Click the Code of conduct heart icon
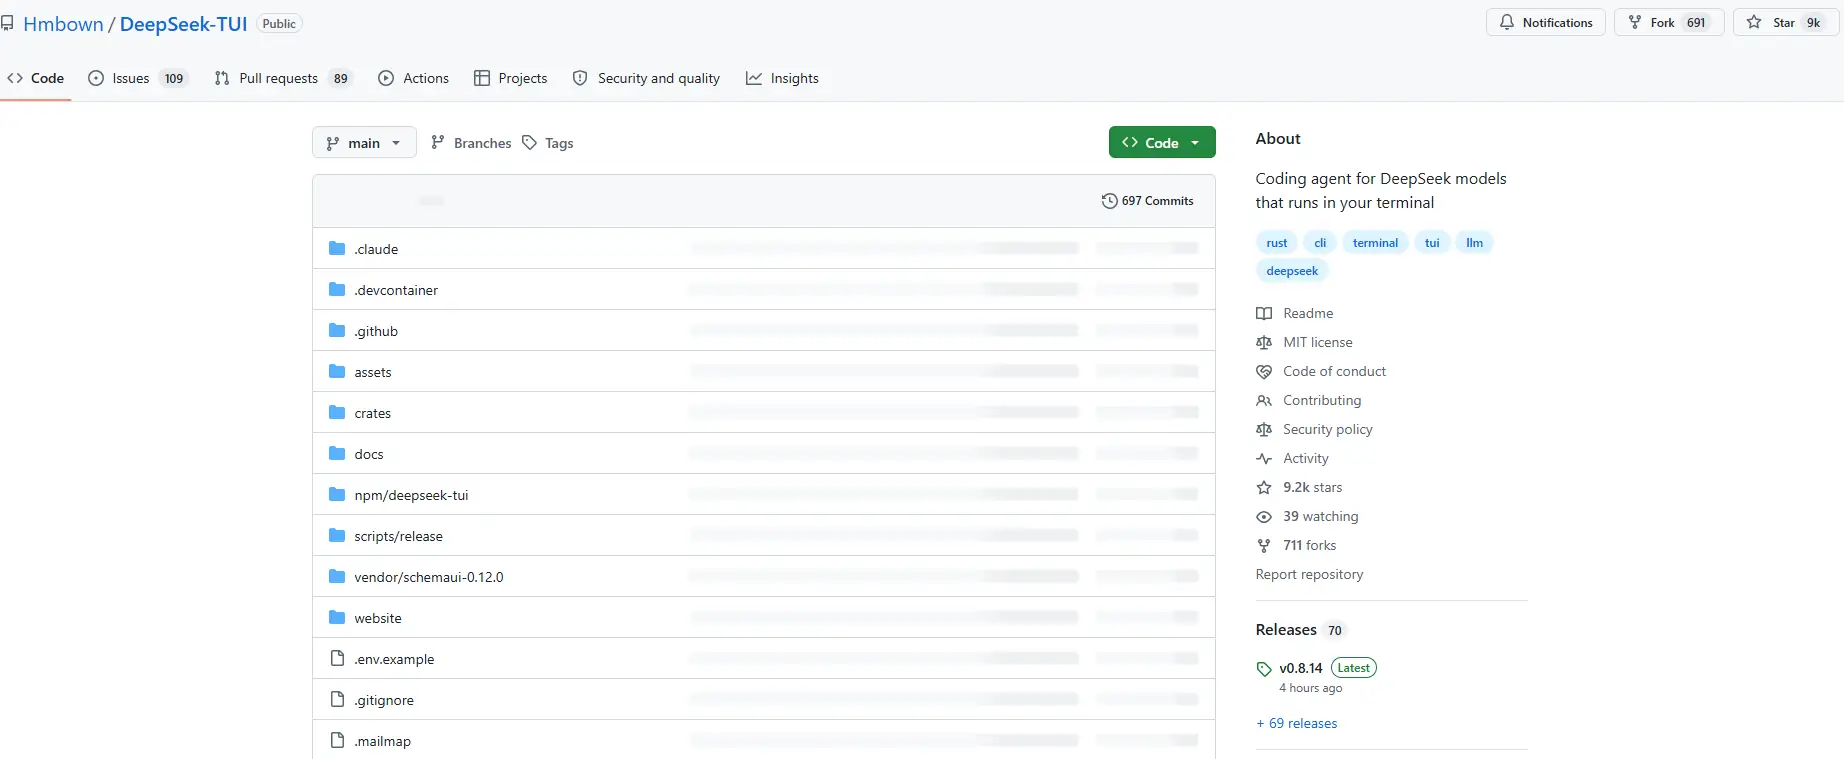Screen dimensions: 1844x759 pos(1264,371)
